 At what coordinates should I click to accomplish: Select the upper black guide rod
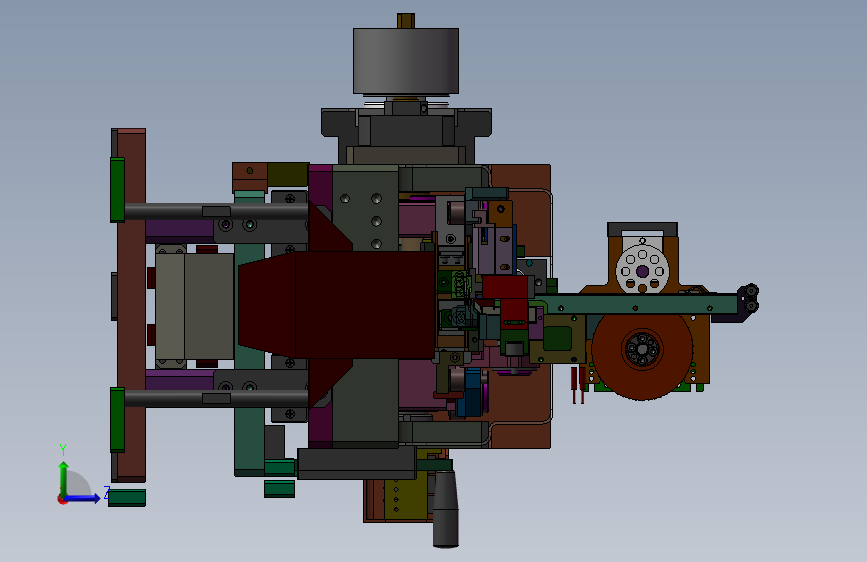(216, 211)
